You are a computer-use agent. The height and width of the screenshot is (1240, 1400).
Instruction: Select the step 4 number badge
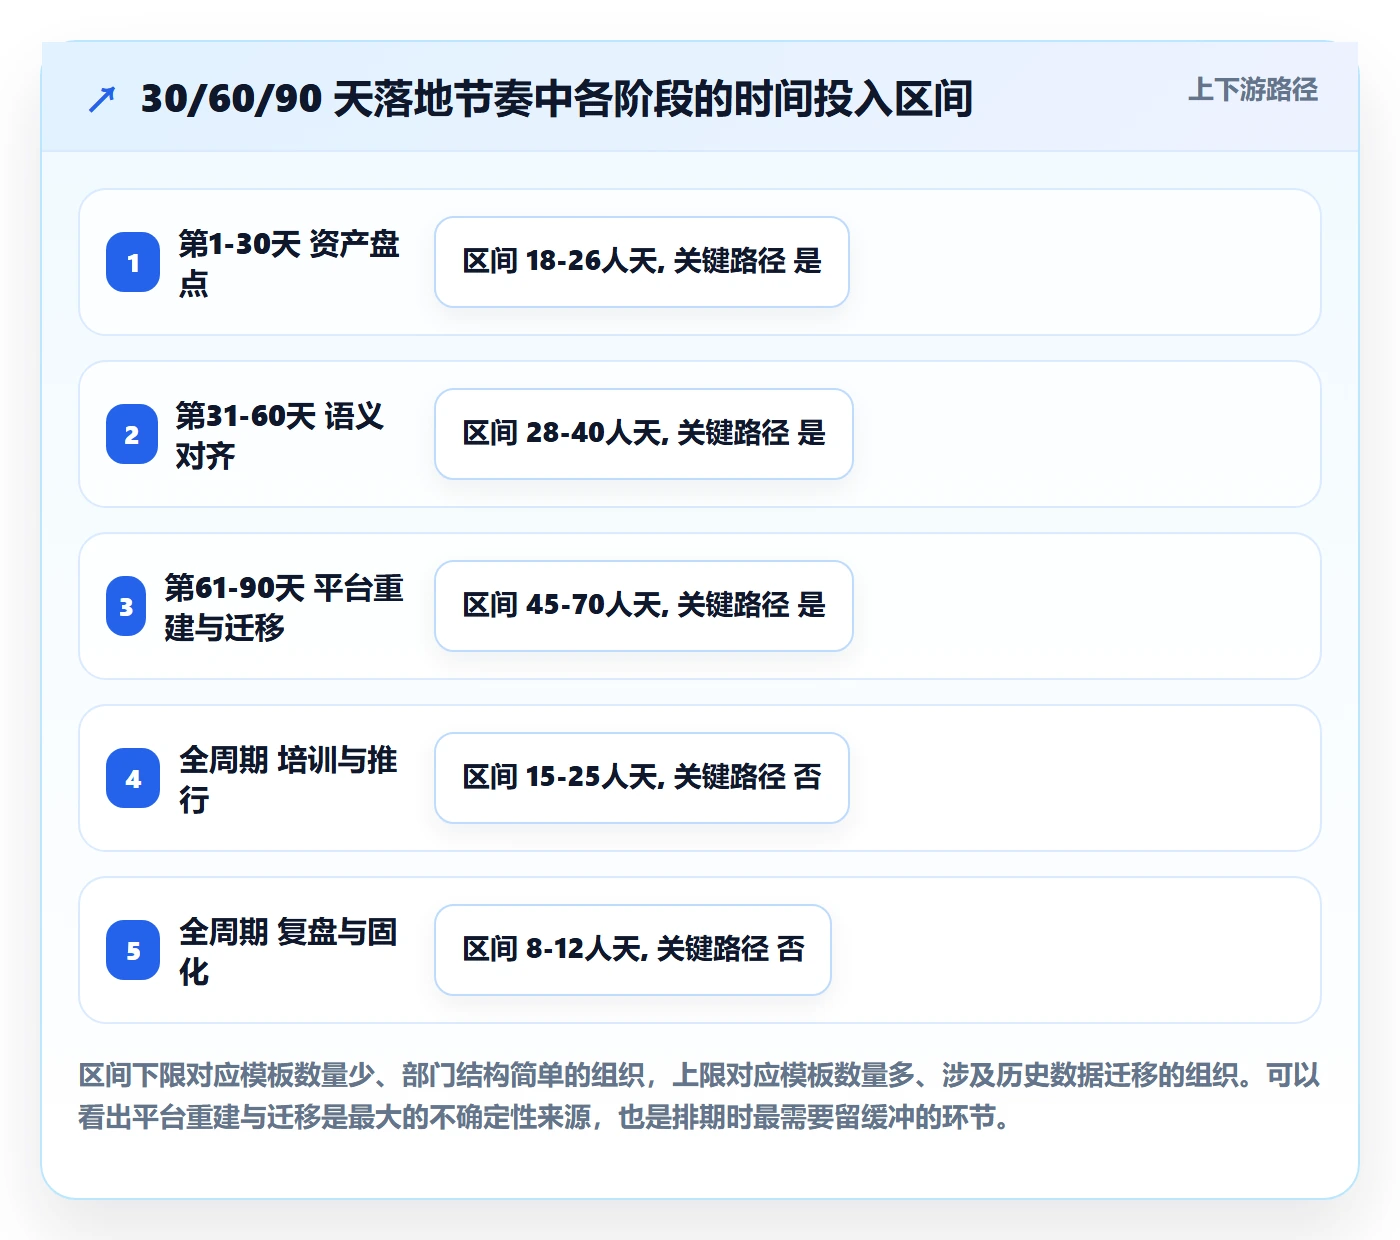pos(133,778)
